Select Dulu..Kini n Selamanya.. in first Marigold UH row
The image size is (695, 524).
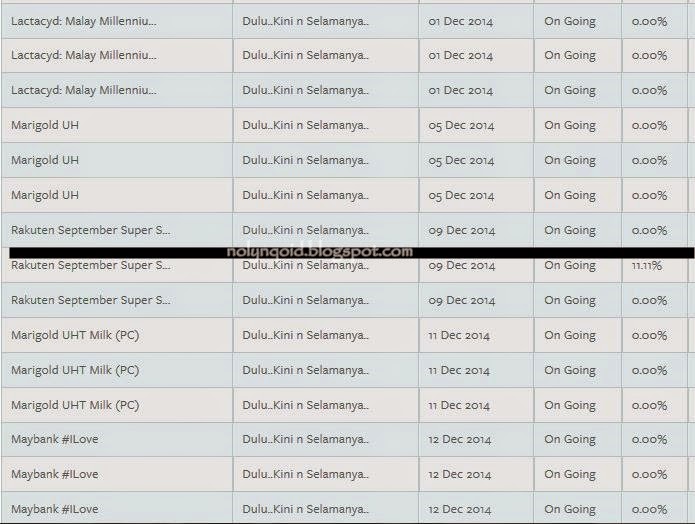click(305, 125)
